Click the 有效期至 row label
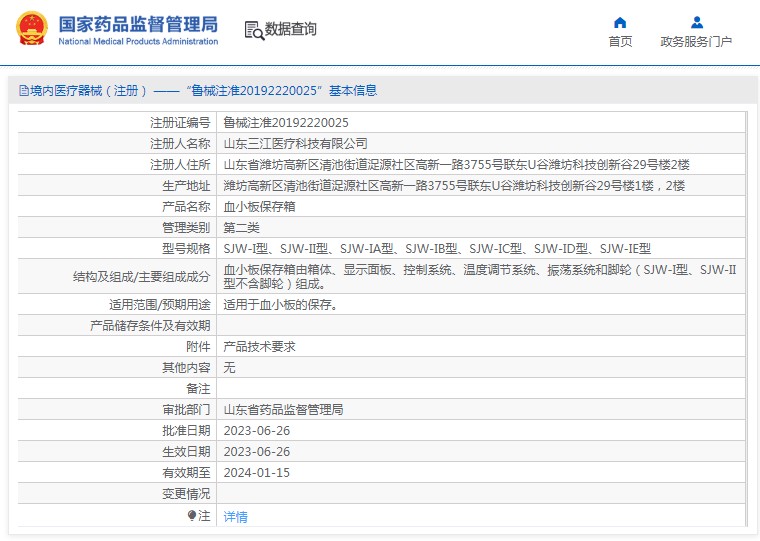 pos(186,472)
